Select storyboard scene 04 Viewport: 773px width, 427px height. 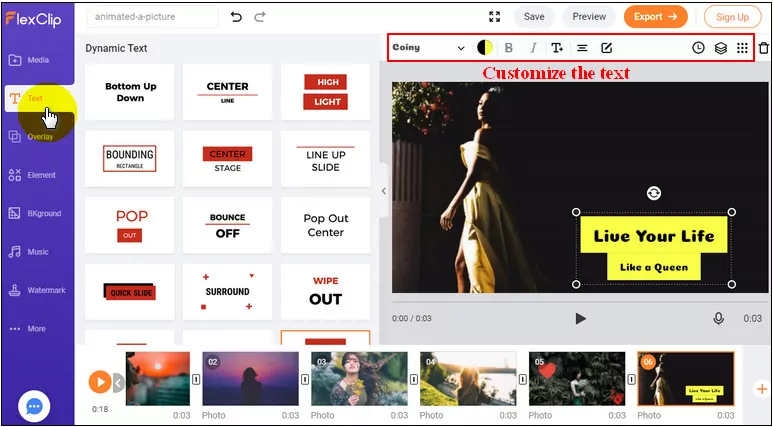point(468,379)
